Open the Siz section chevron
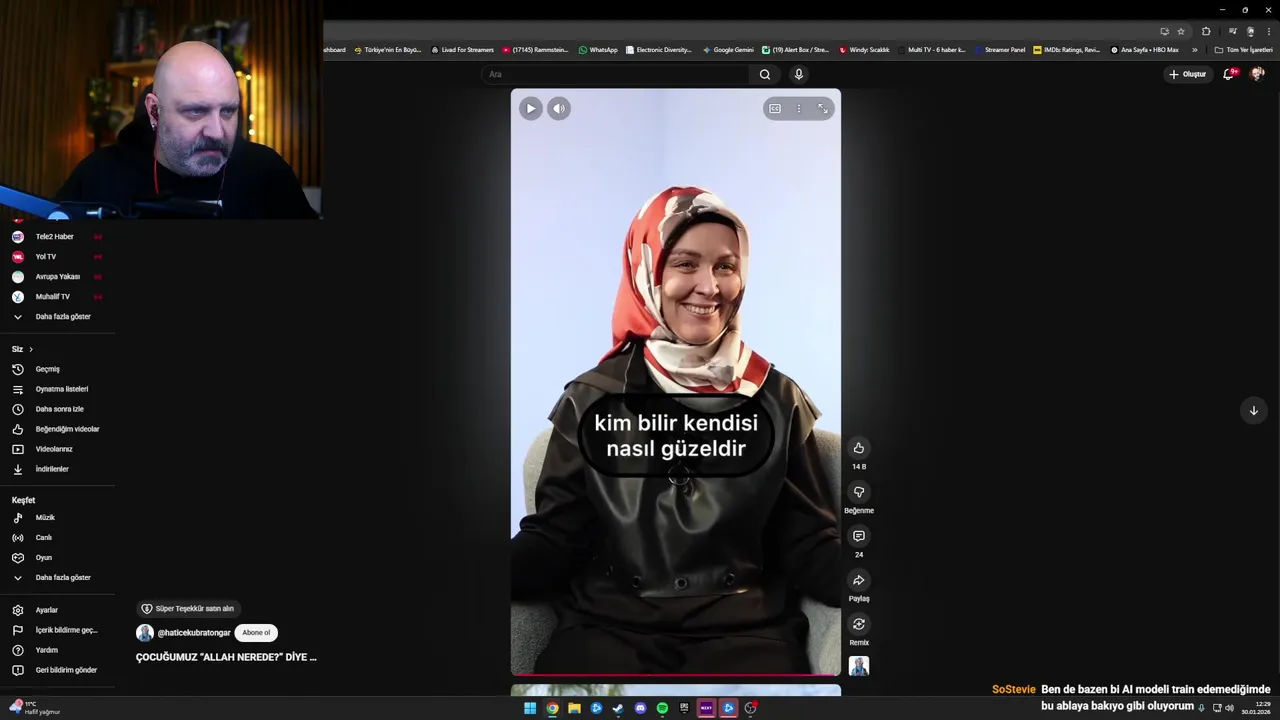Screen dimensions: 1280x720 31,349
